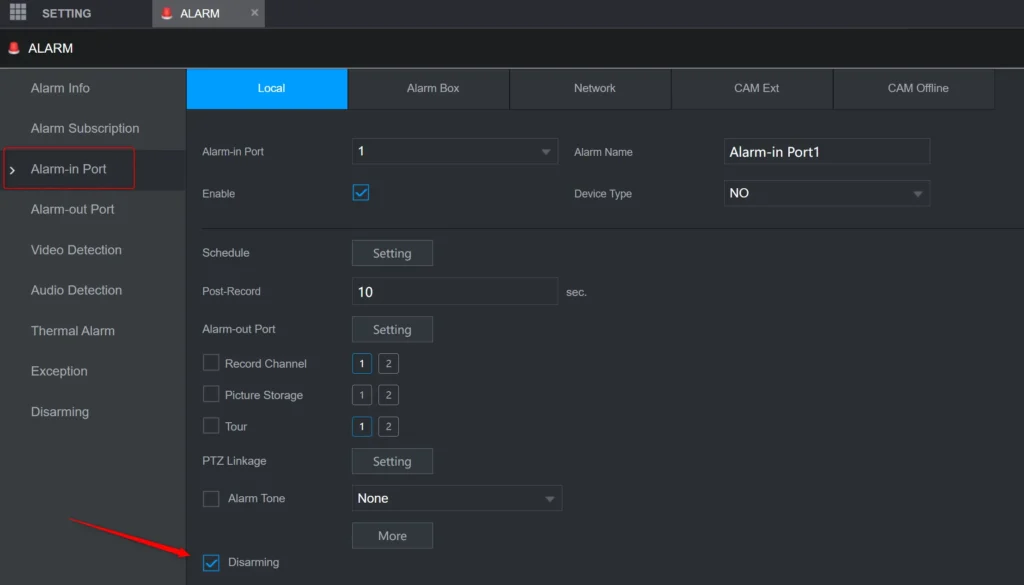Image resolution: width=1024 pixels, height=585 pixels.
Task: Click the More button
Action: point(392,536)
